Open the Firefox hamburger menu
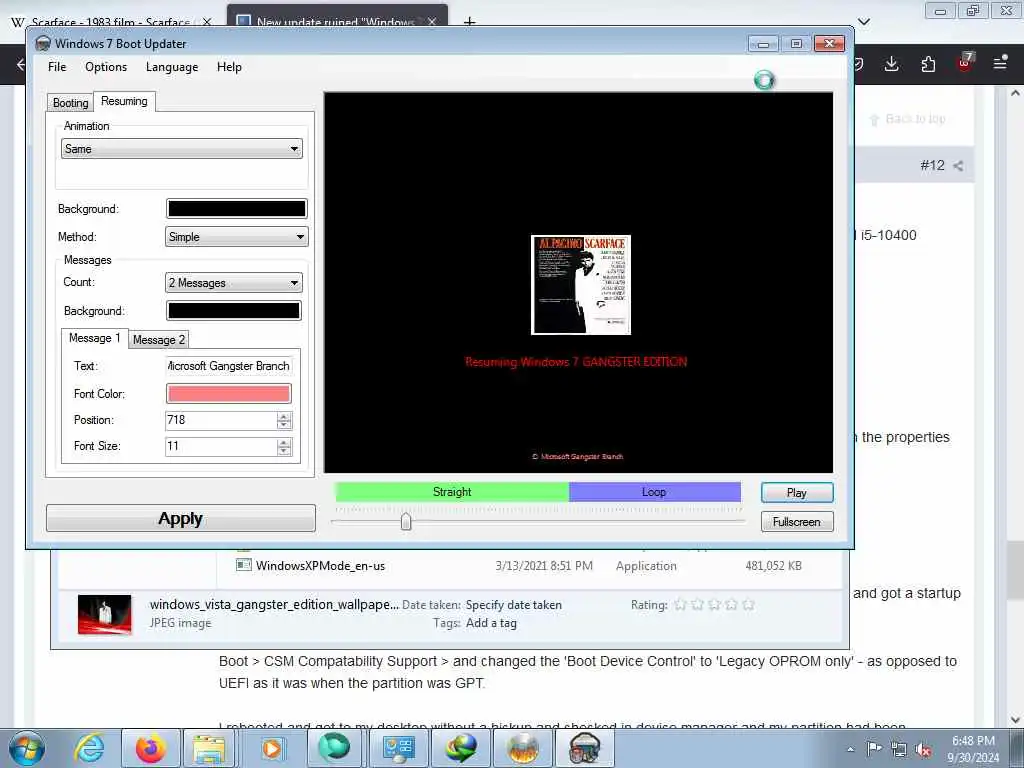 [1000, 63]
